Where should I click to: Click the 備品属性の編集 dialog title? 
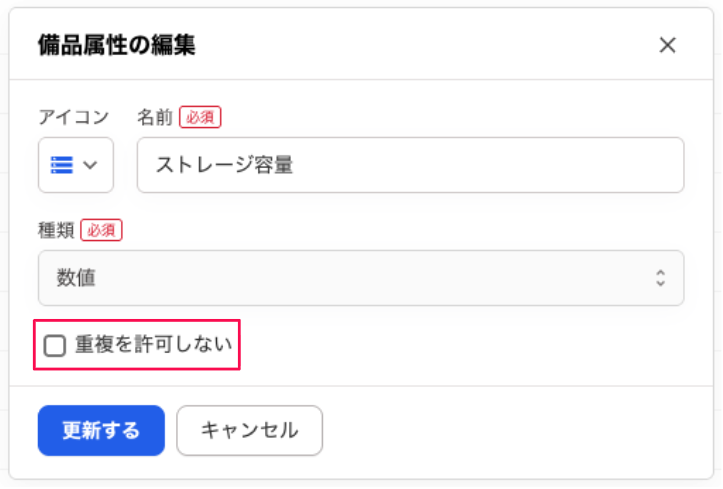click(116, 45)
